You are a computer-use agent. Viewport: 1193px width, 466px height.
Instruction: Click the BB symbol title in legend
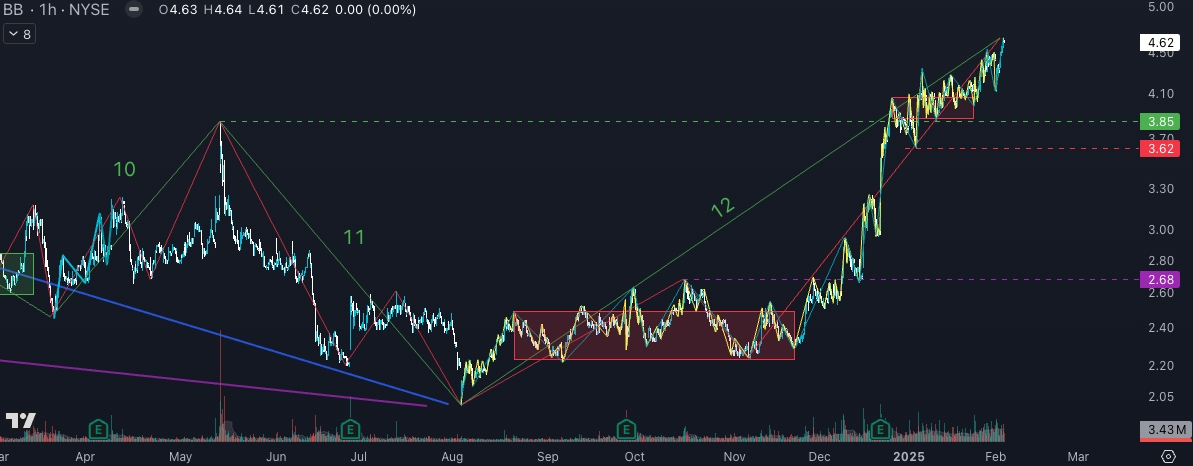[12, 10]
